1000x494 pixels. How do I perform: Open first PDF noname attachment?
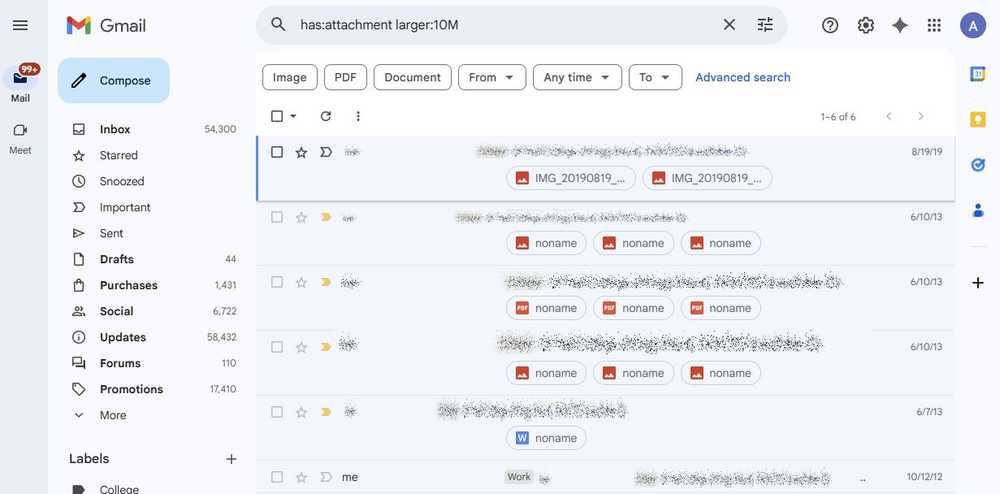click(x=546, y=308)
